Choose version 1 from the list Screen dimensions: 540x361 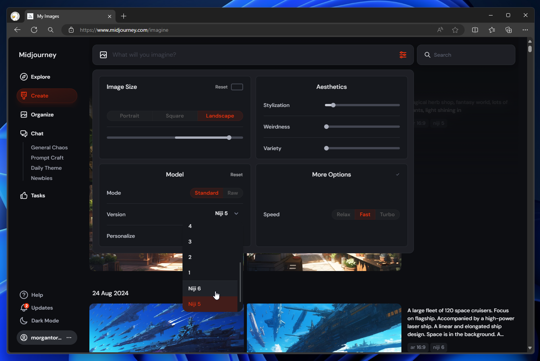210,272
